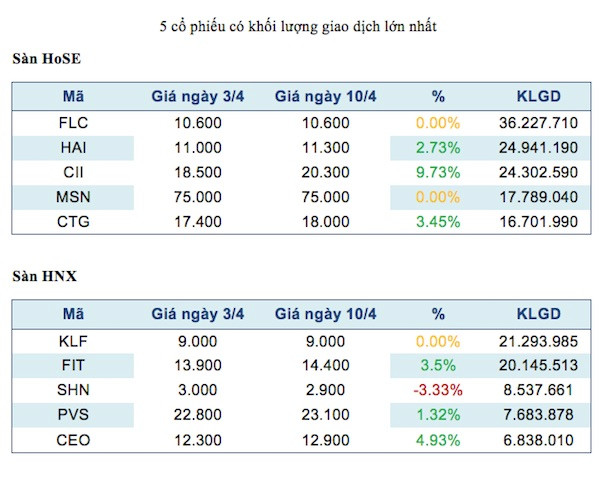
Task: Click the % column header in HNX table
Action: [438, 313]
